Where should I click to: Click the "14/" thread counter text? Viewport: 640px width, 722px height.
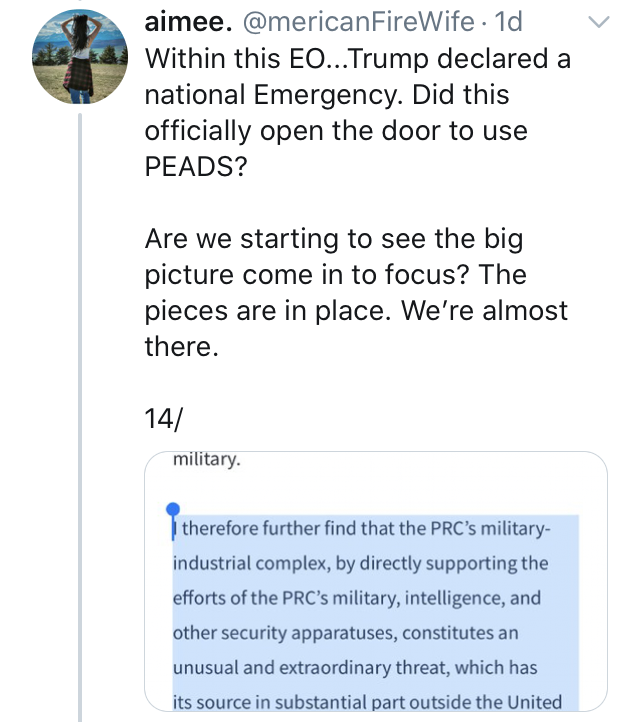(163, 420)
